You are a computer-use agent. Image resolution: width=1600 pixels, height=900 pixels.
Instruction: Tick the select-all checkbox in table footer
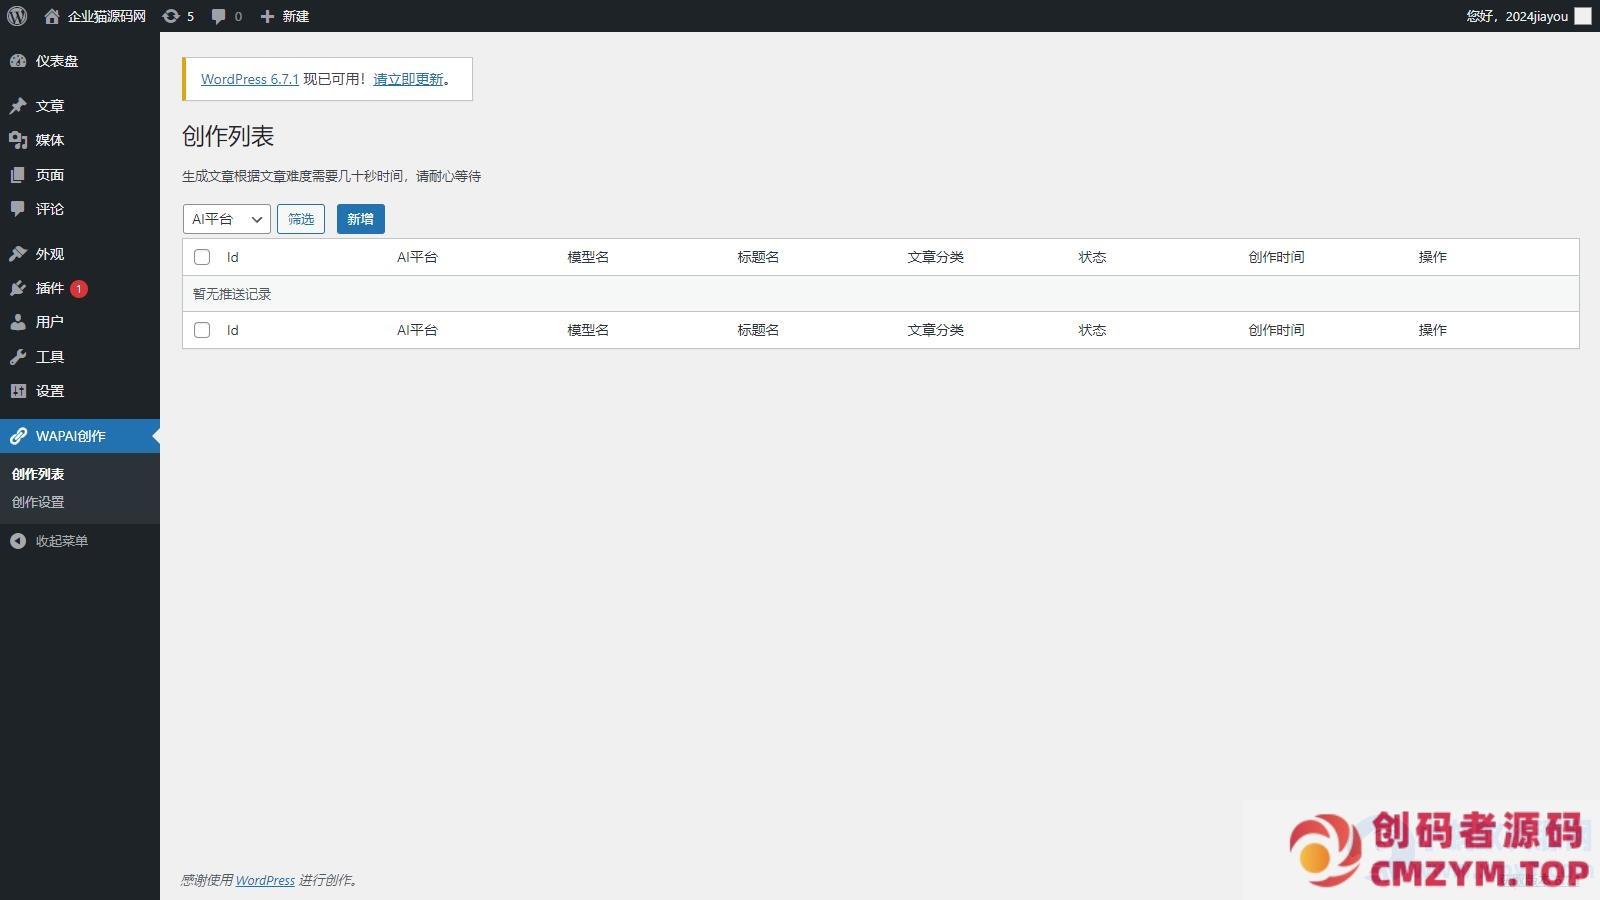[x=202, y=330]
